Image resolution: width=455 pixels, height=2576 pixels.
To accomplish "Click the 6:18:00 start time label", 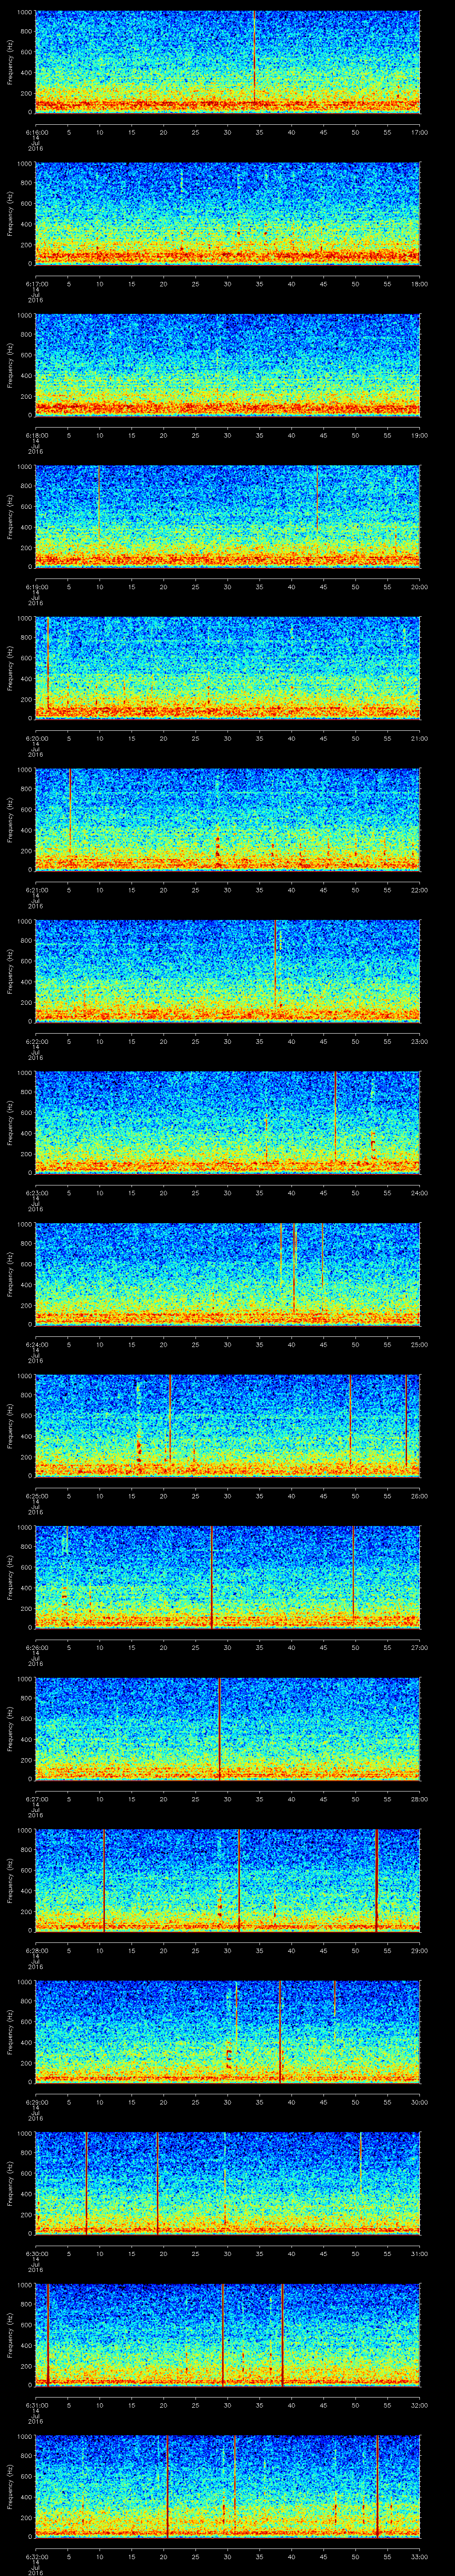I will (36, 436).
